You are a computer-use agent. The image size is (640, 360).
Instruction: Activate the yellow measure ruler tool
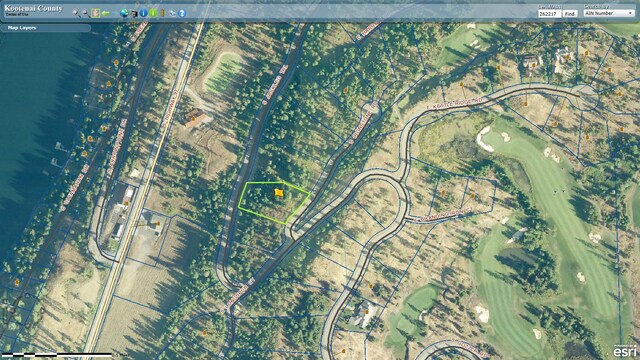[x=162, y=13]
